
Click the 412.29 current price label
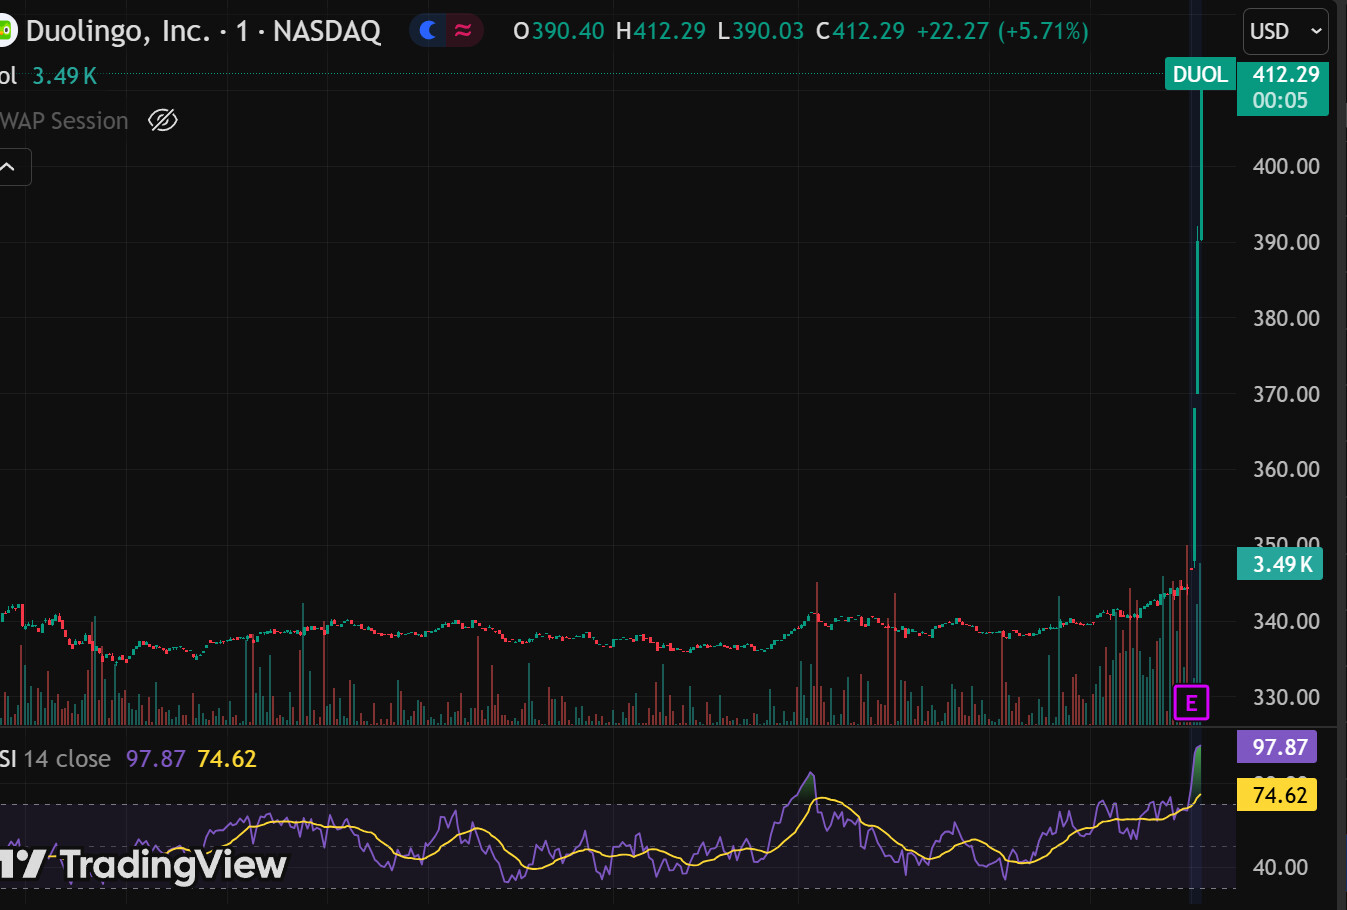point(1285,75)
